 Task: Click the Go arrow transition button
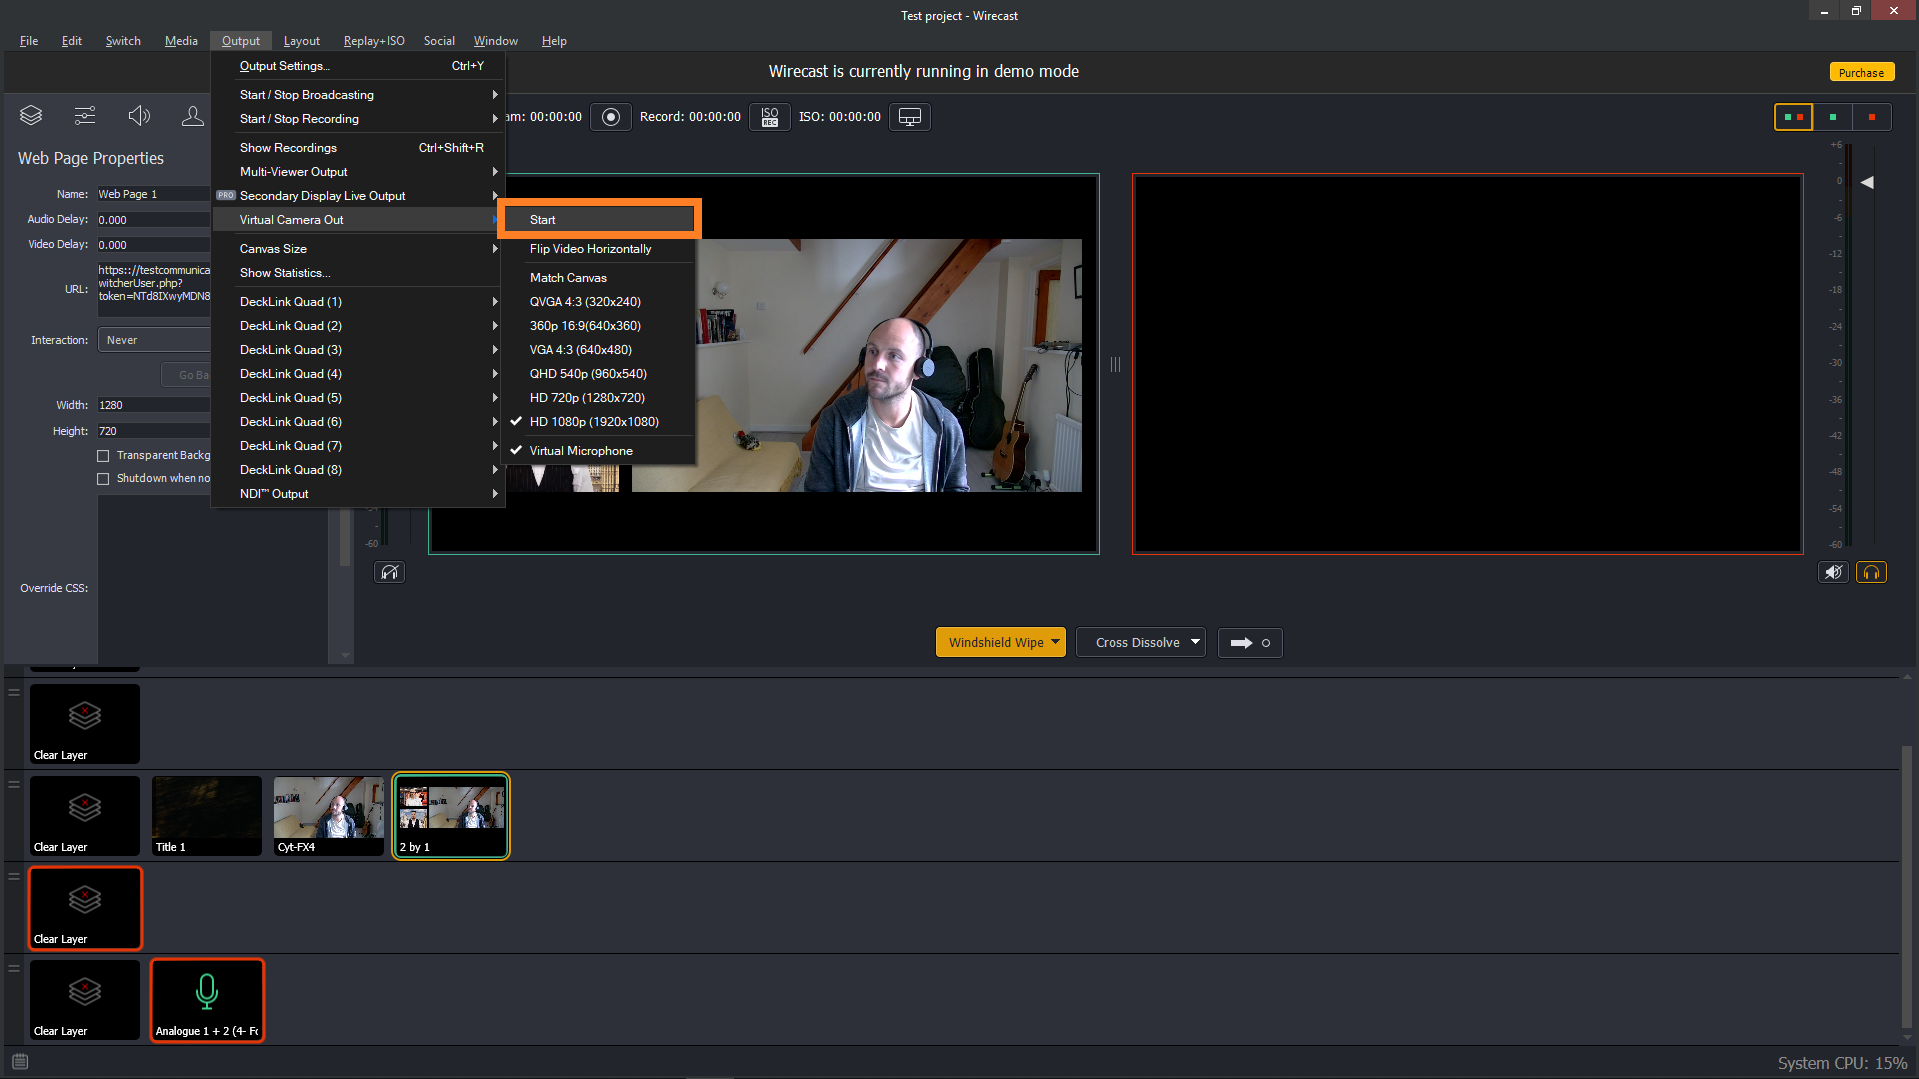(x=1250, y=643)
